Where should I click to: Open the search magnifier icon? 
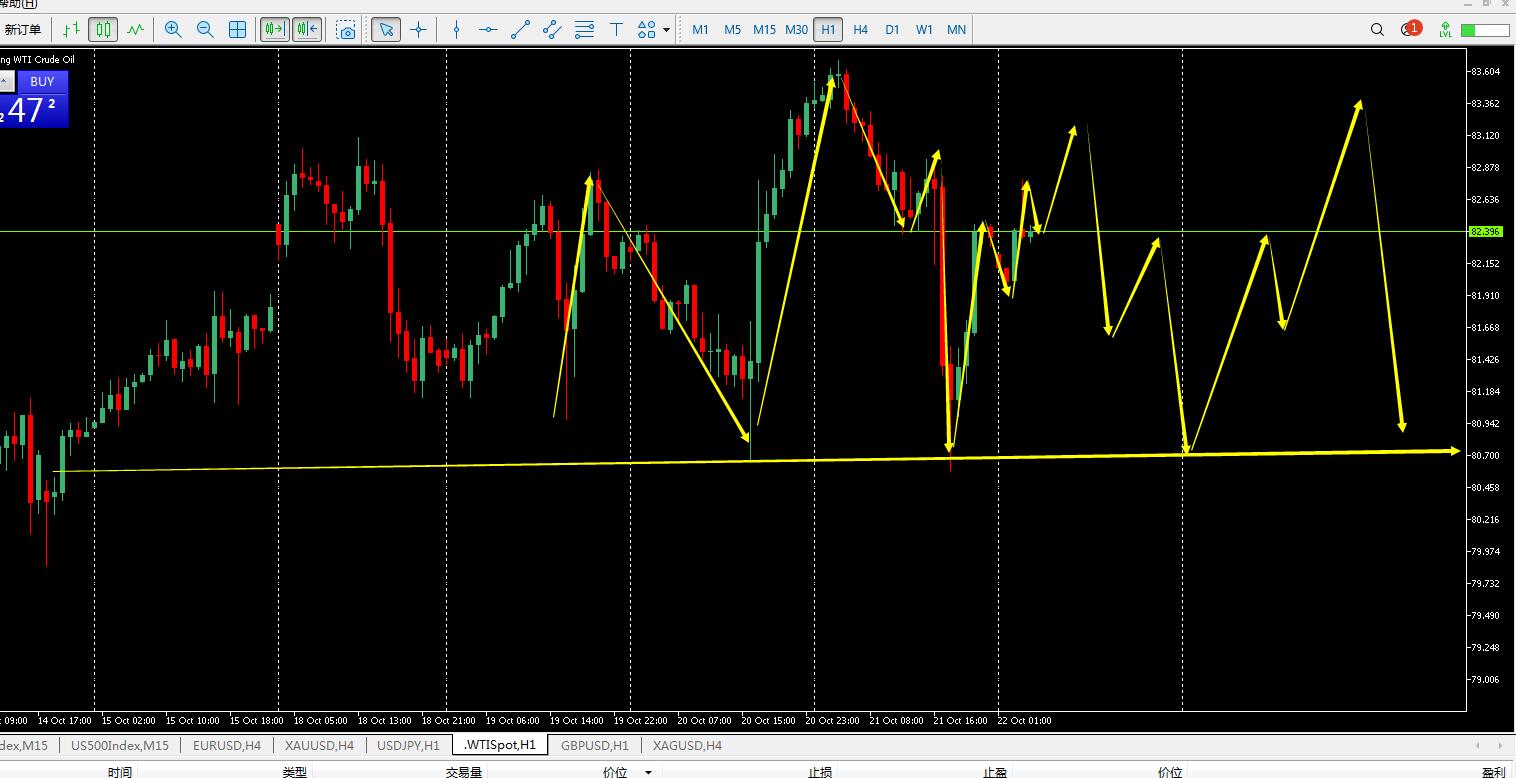(1378, 30)
